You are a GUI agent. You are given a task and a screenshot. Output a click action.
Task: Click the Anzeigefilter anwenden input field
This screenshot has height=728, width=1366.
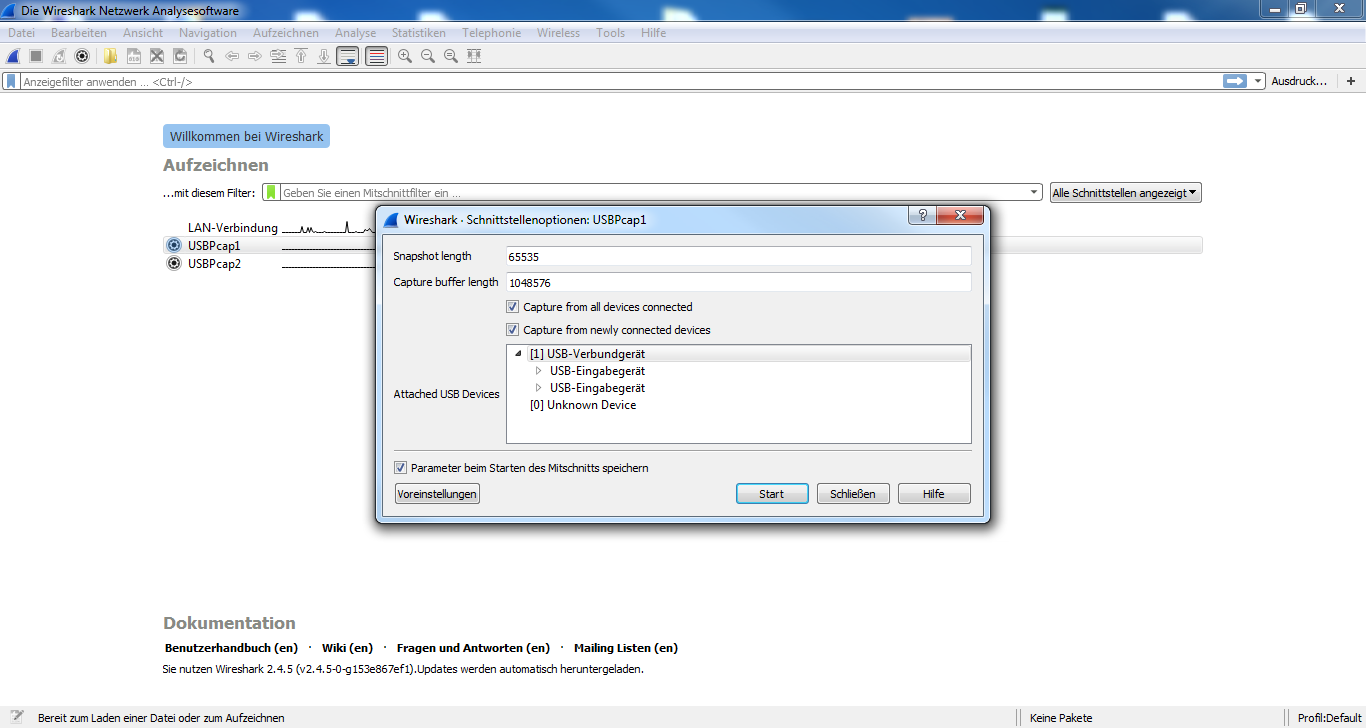point(620,82)
